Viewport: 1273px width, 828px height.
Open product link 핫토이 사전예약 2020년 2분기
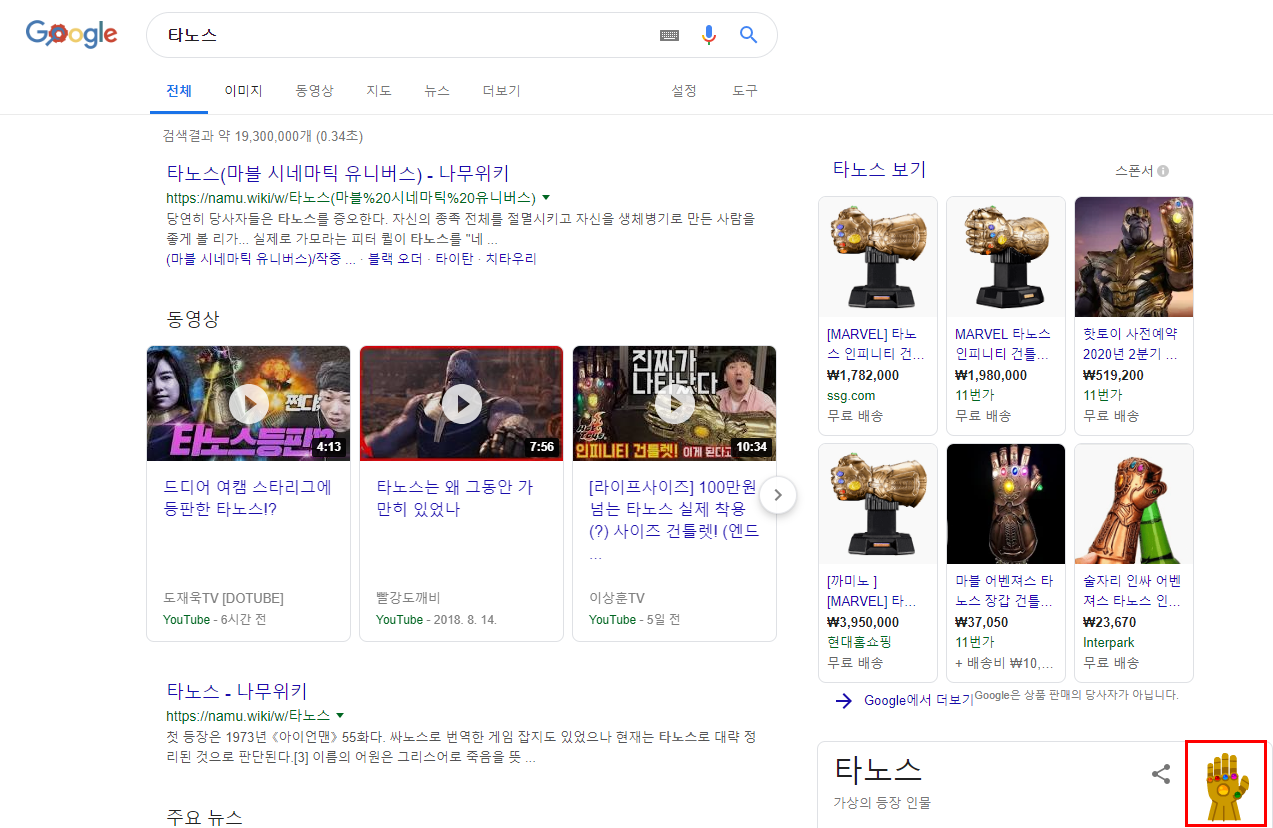coord(1131,344)
